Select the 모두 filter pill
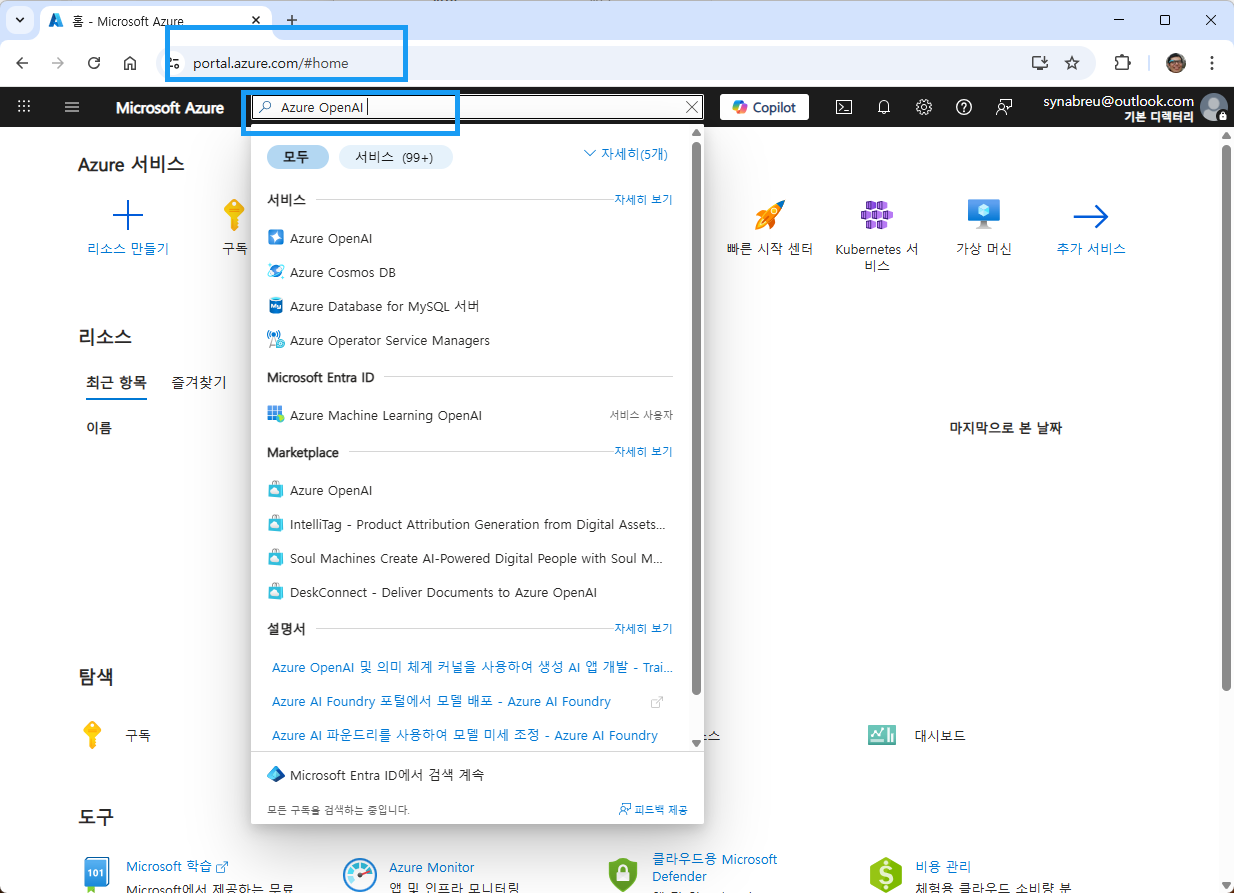 297,157
